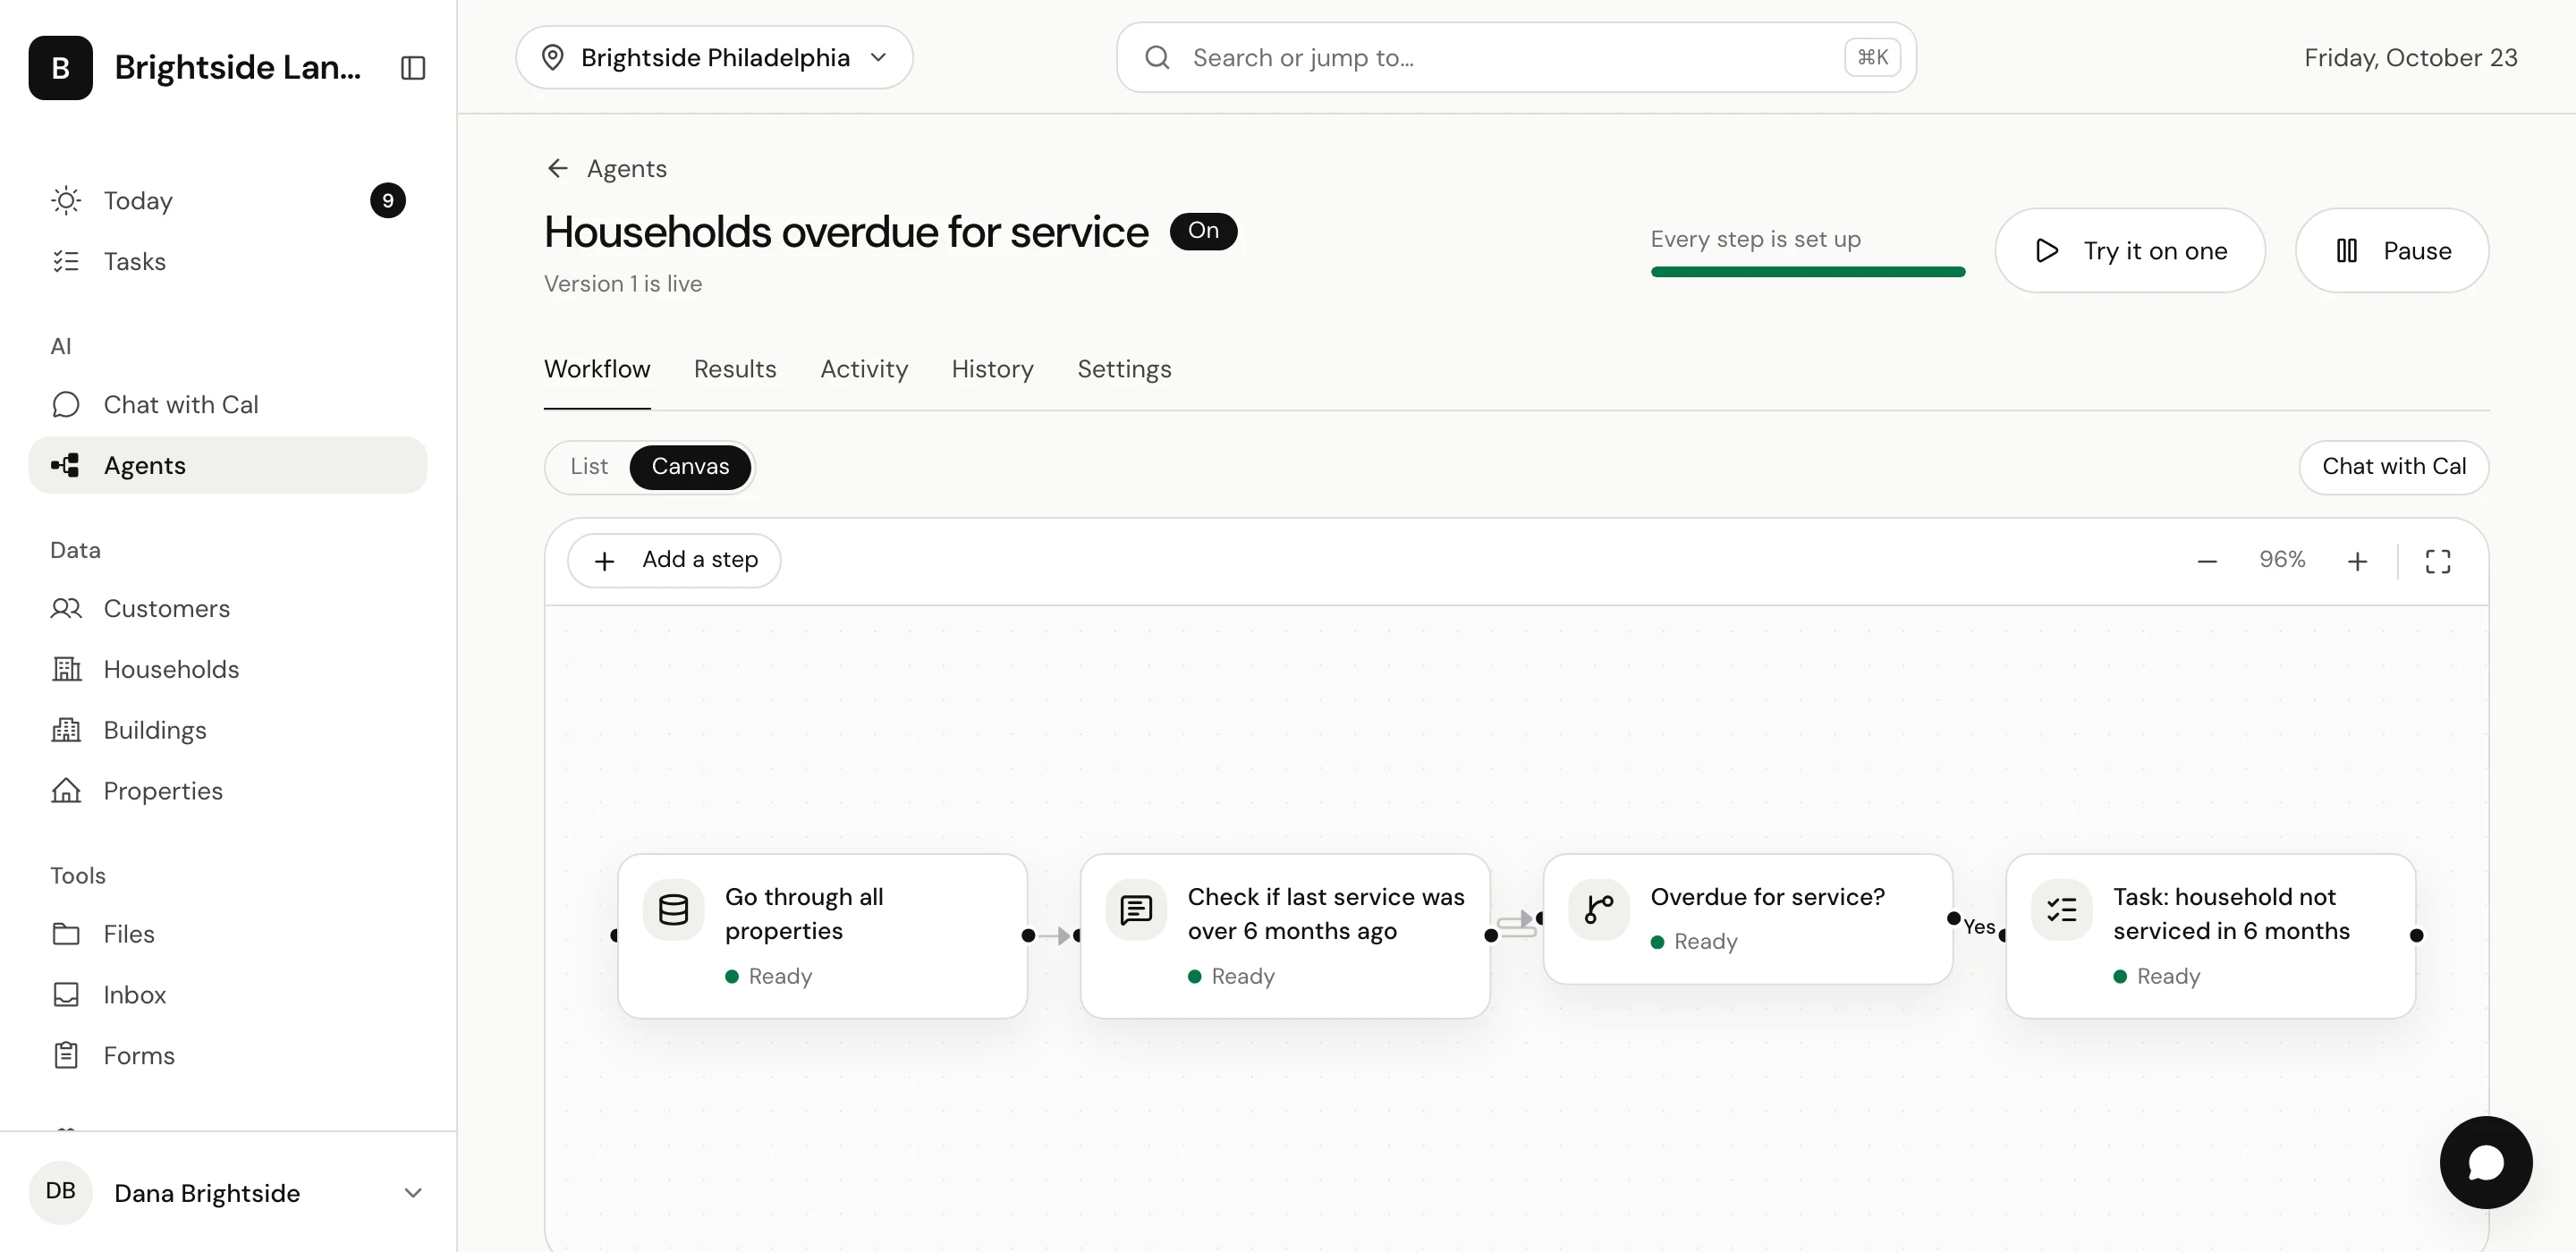Click the Yes branch label
Viewport: 2576px width, 1252px height.
(1979, 927)
